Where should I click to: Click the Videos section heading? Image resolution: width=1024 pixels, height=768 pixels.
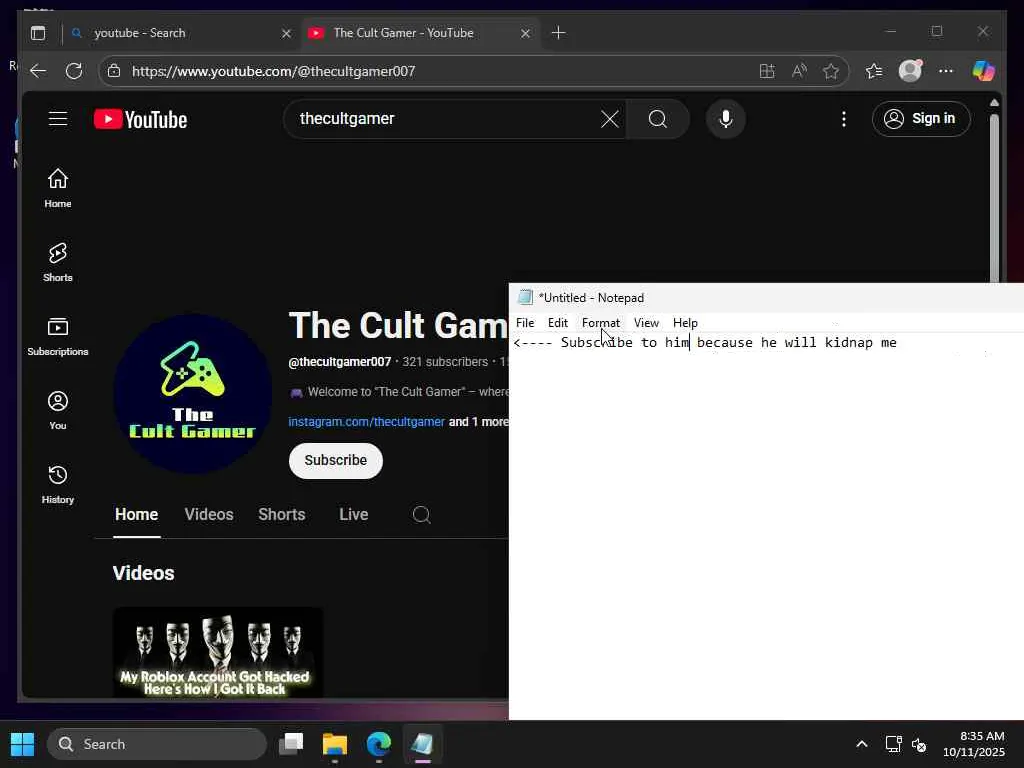[x=144, y=573]
